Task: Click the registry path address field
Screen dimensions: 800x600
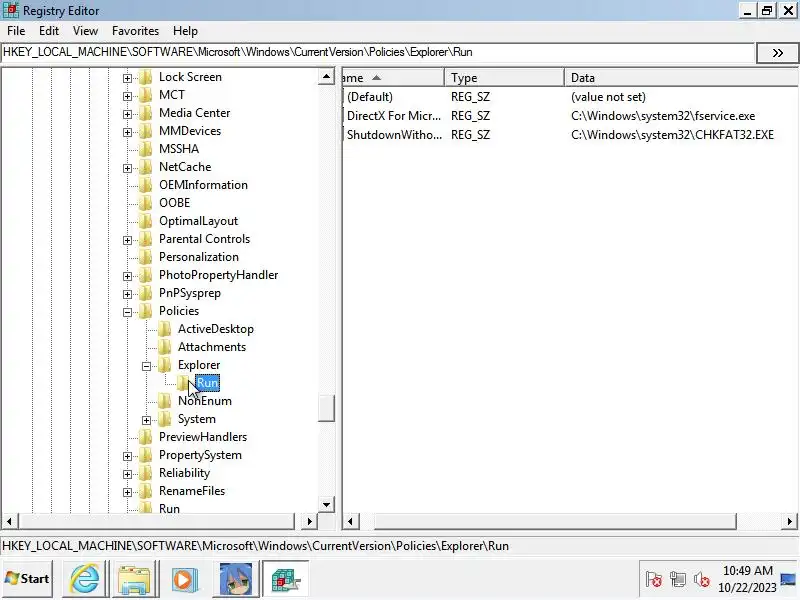Action: click(378, 53)
